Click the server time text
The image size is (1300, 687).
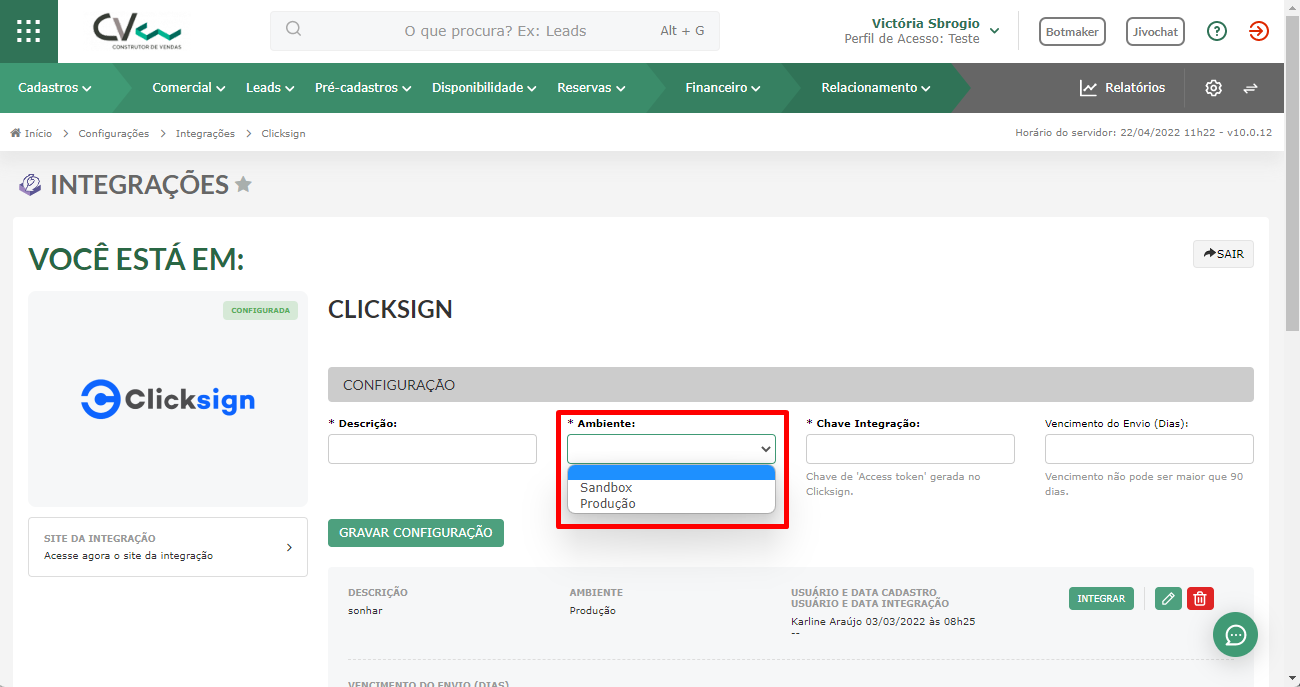pos(1143,133)
